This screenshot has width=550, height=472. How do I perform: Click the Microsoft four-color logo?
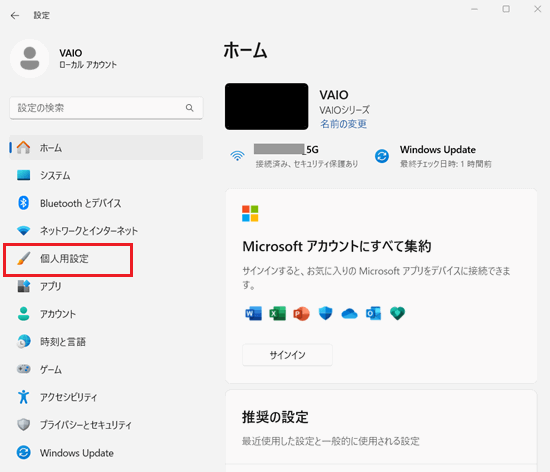tap(250, 214)
